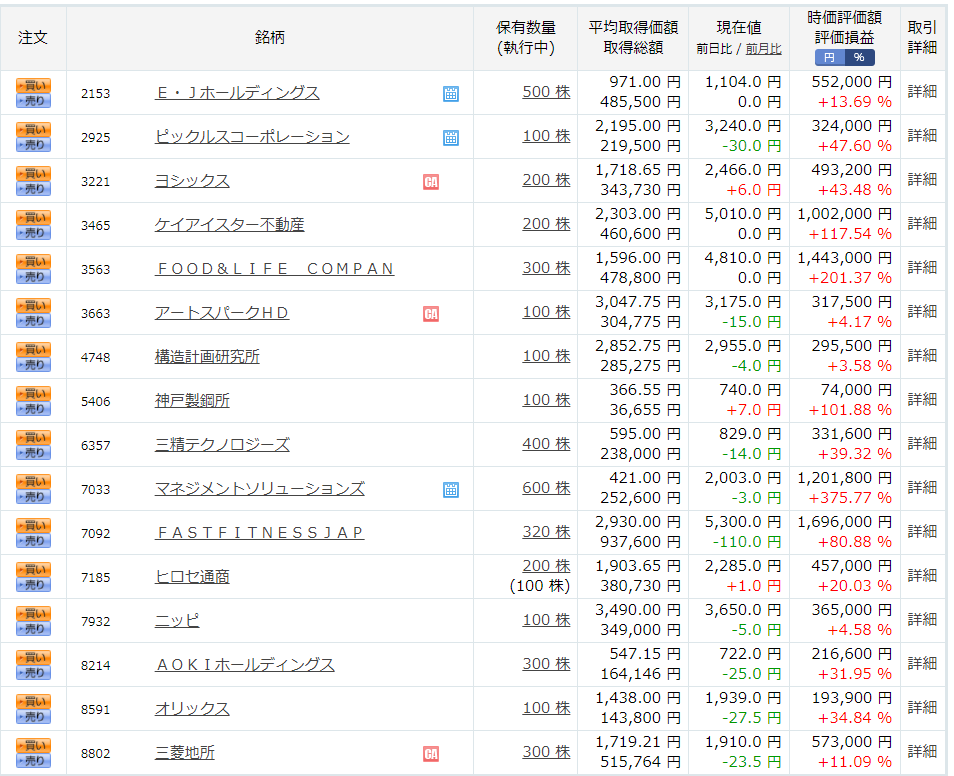The width and height of the screenshot is (954, 776).
Task: Click the -27.5 円 daily change
Action: [x=751, y=718]
